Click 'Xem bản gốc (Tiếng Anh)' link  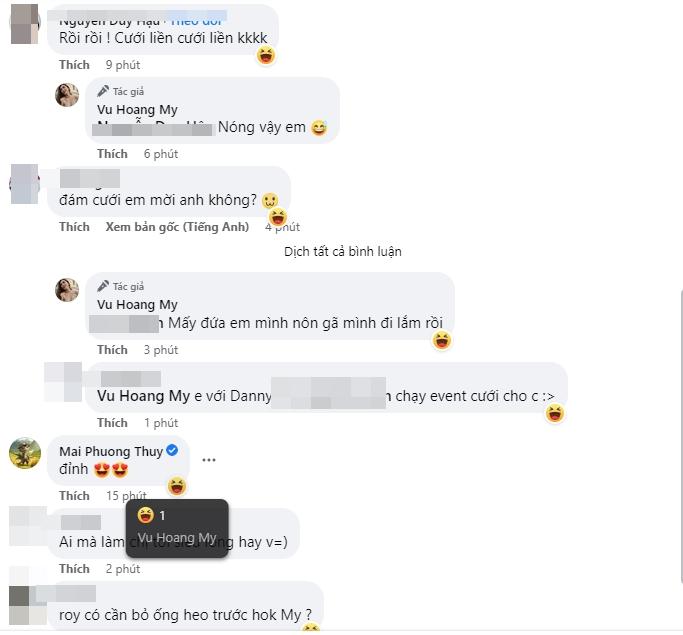[x=177, y=227]
